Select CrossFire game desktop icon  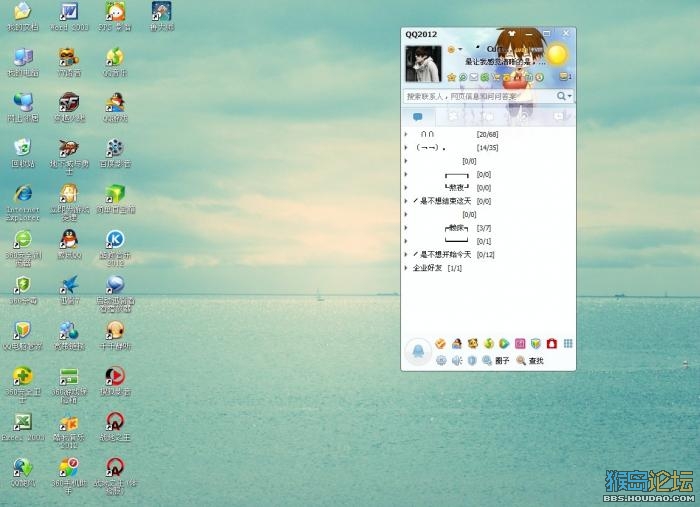click(x=69, y=107)
